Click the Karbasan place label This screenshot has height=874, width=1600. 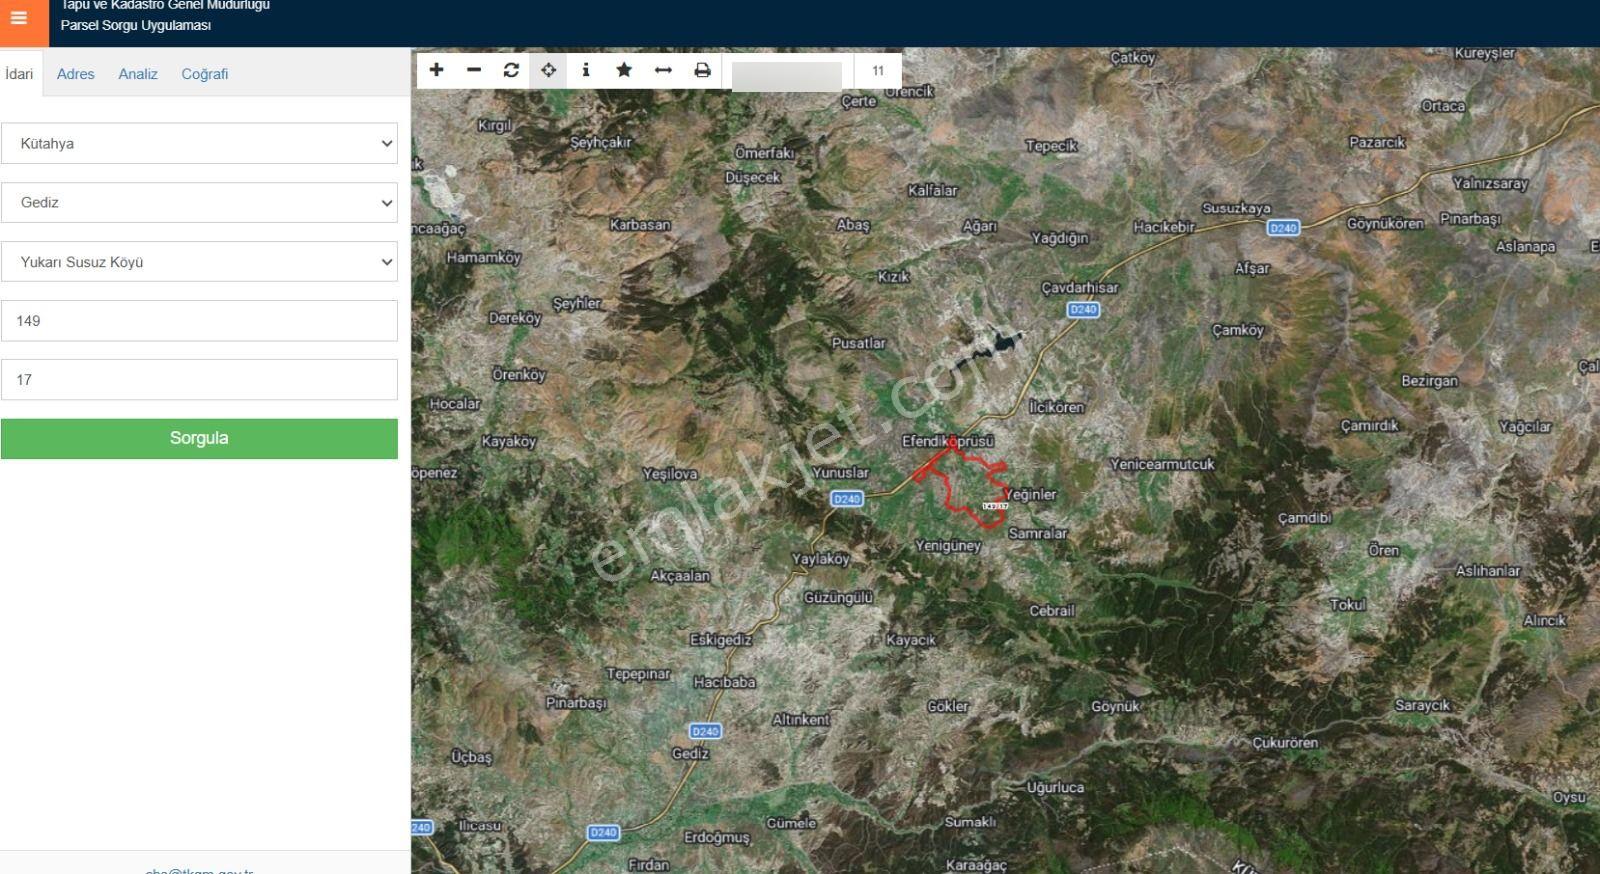click(x=640, y=225)
